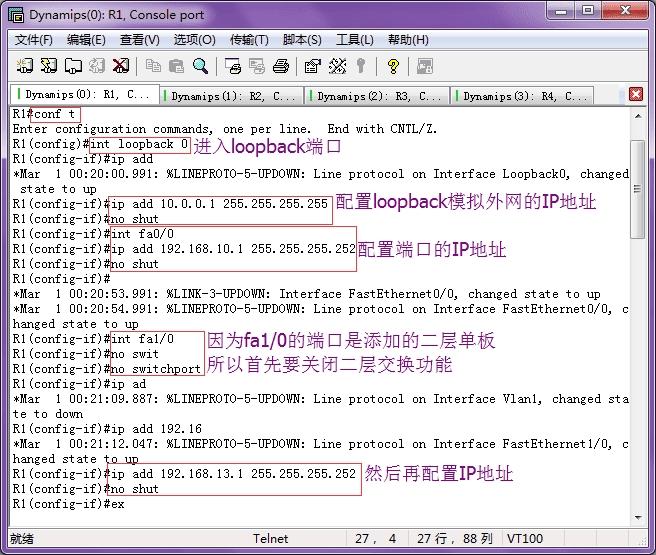Image resolution: width=656 pixels, height=555 pixels.
Task: Switch to Dynamips(2): R3 tab
Action: 378,96
